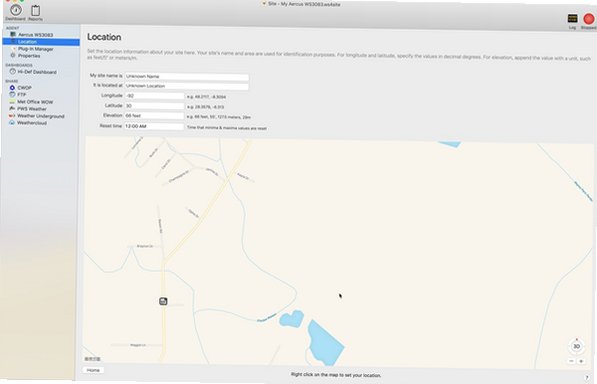
Task: Click the PWS Weather icon
Action: (x=12, y=108)
